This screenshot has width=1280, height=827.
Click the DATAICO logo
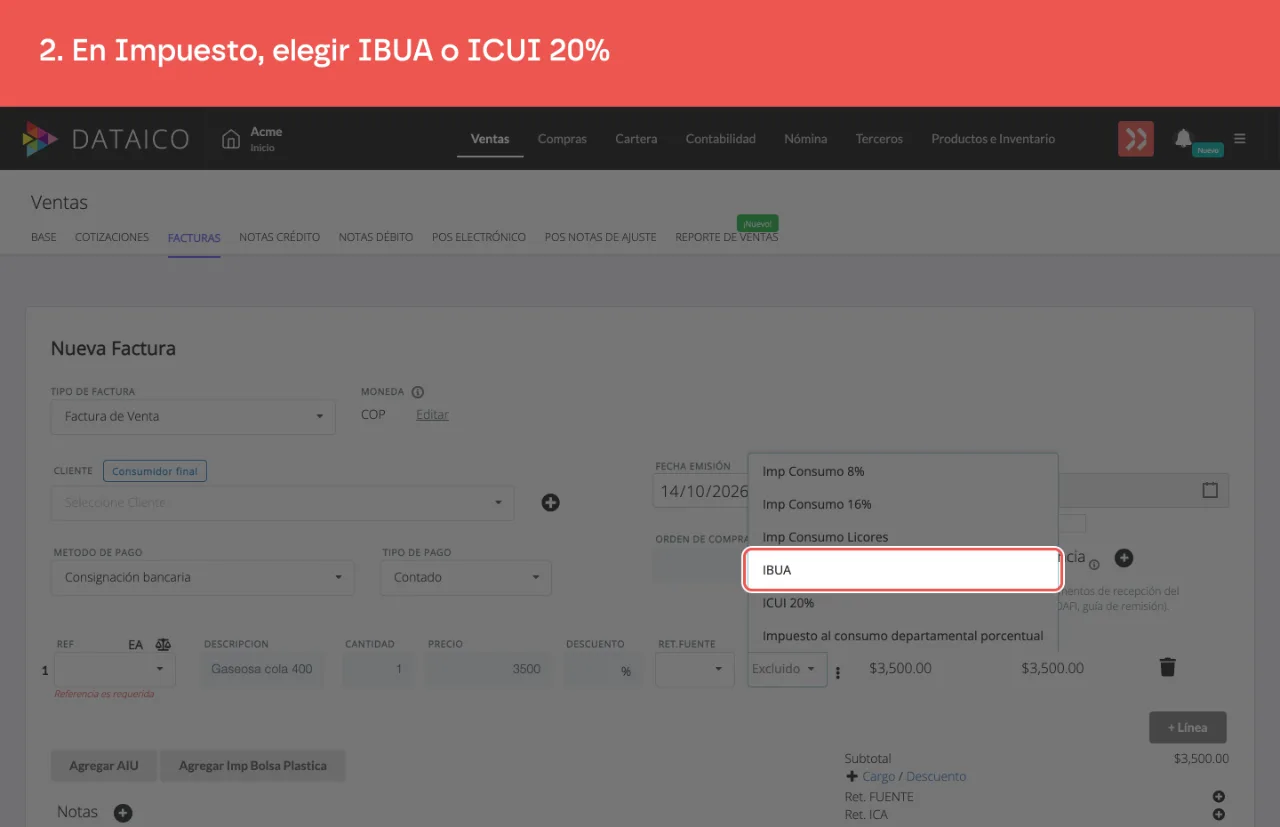click(x=106, y=139)
